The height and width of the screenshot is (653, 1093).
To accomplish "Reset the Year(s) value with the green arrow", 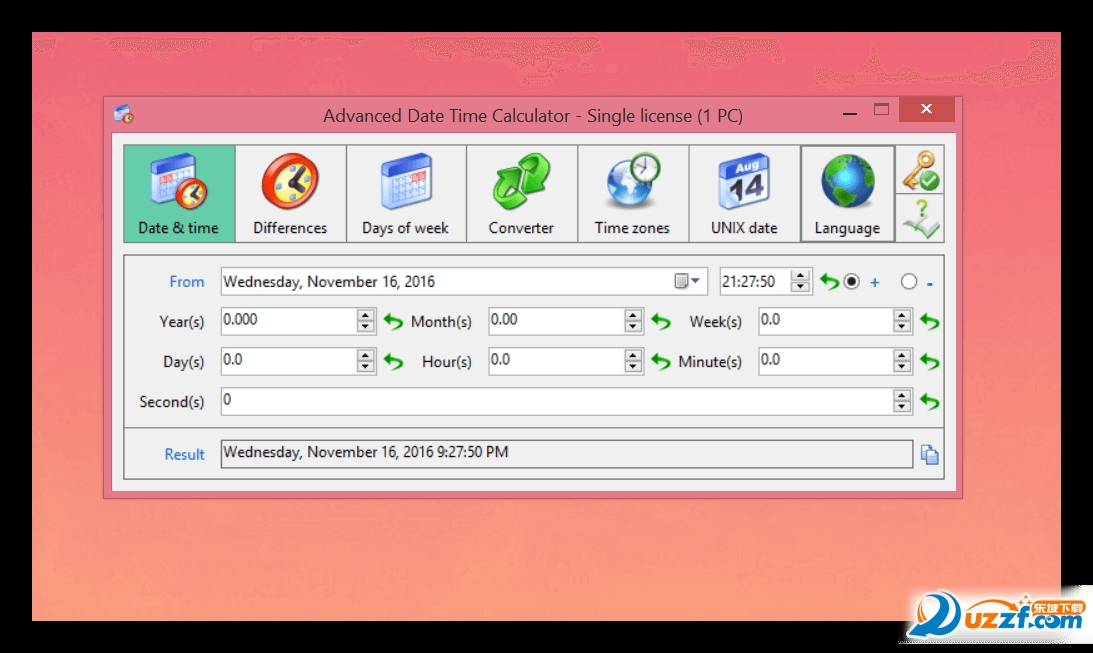I will click(393, 321).
